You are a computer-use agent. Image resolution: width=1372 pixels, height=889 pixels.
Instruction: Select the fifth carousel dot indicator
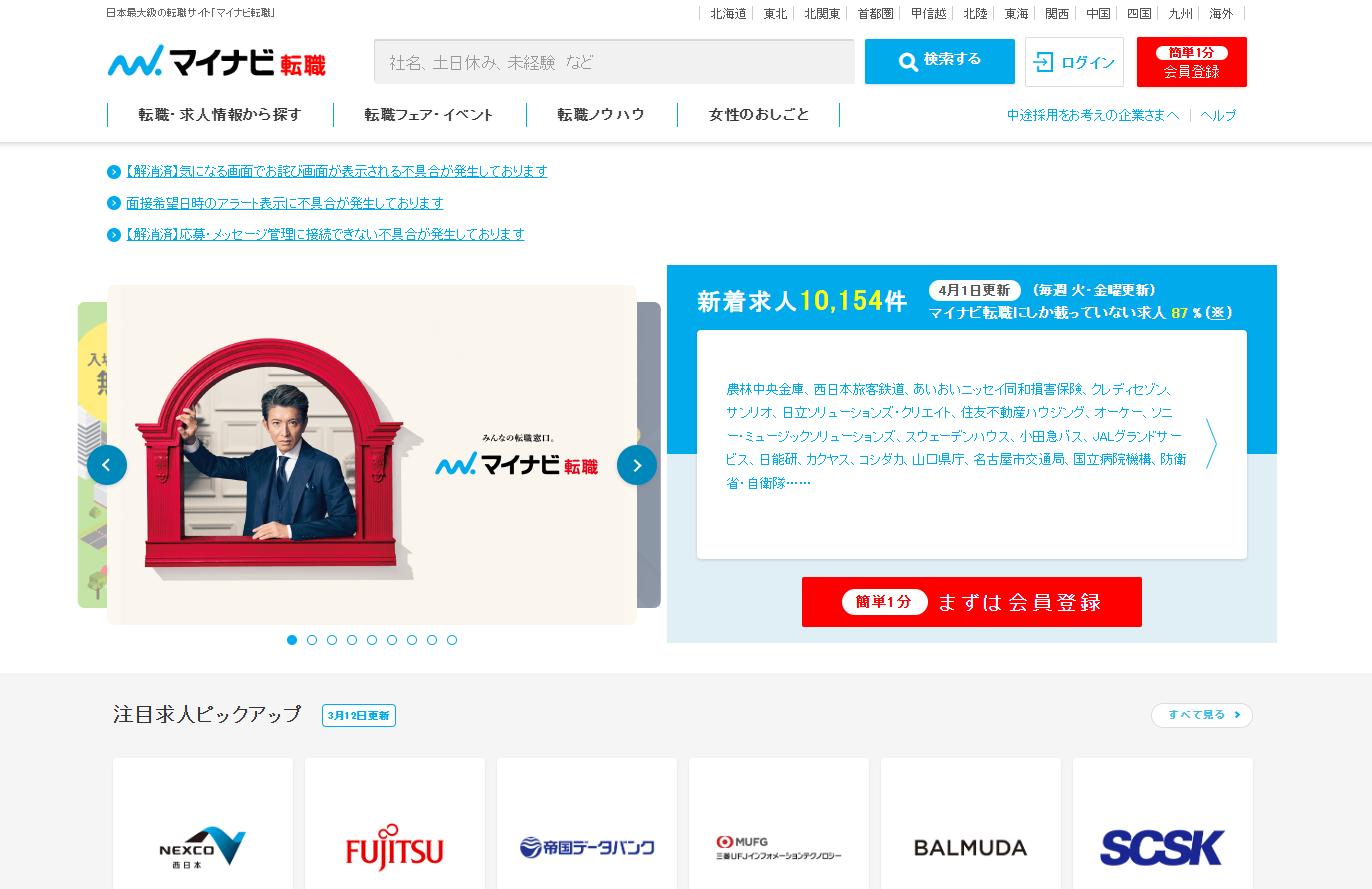click(x=372, y=640)
